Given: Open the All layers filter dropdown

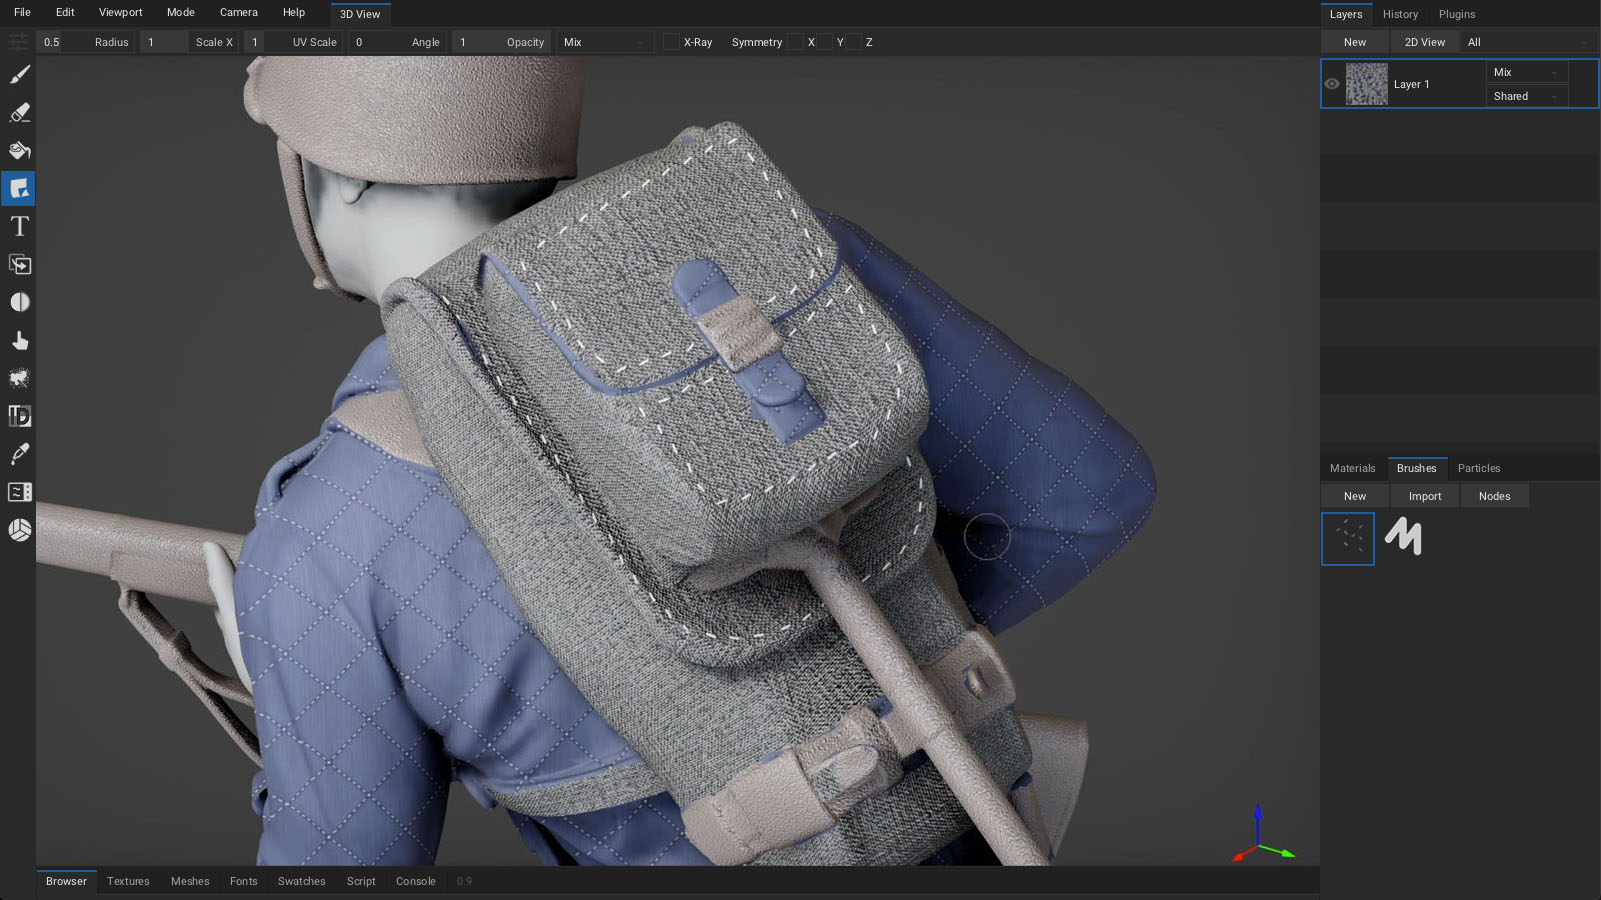Looking at the screenshot, I should tap(1527, 41).
